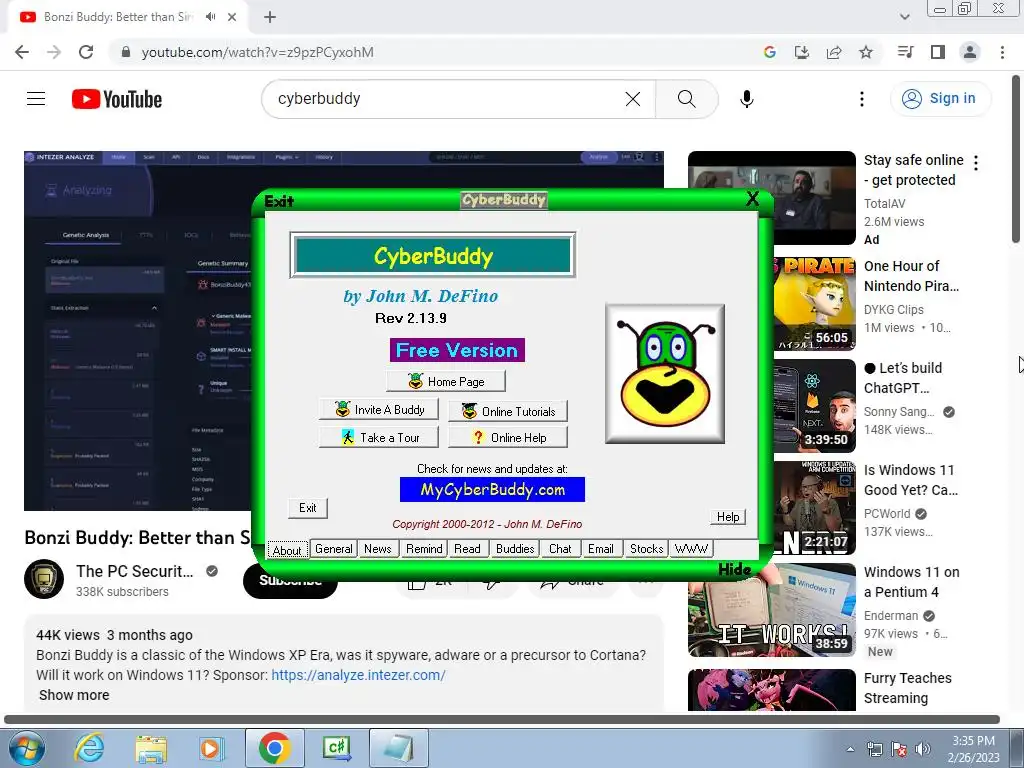
Task: Switch to the General tab
Action: click(334, 549)
